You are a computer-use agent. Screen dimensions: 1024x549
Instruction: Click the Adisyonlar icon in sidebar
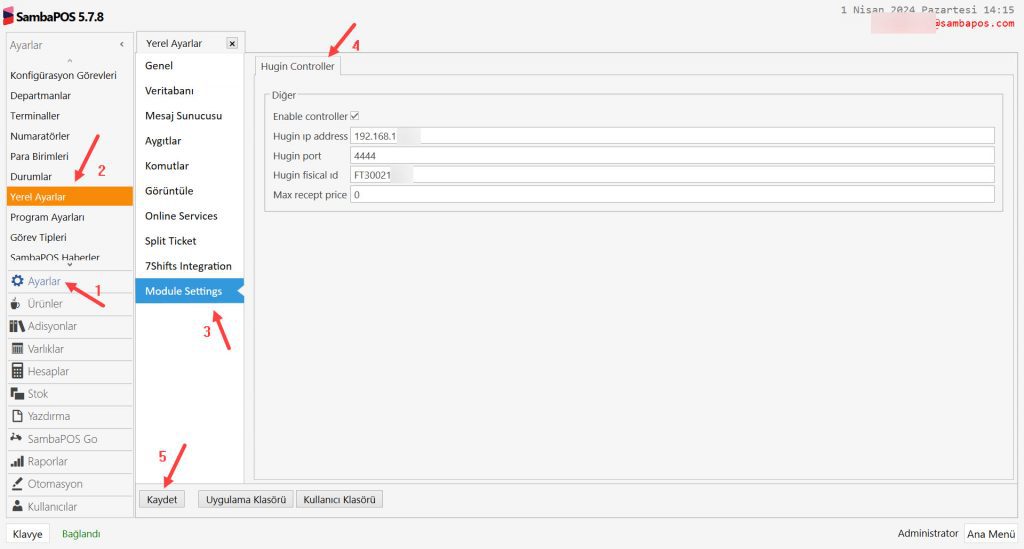pos(17,326)
